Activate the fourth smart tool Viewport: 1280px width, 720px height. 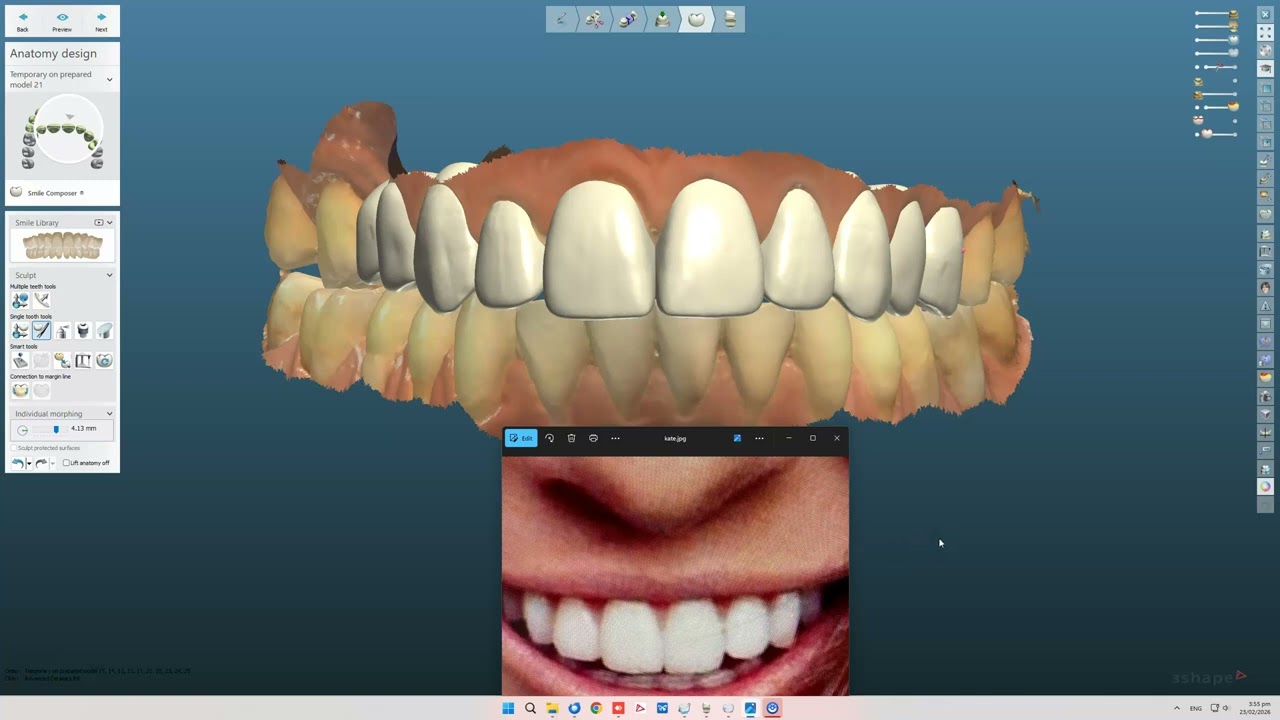tap(83, 360)
